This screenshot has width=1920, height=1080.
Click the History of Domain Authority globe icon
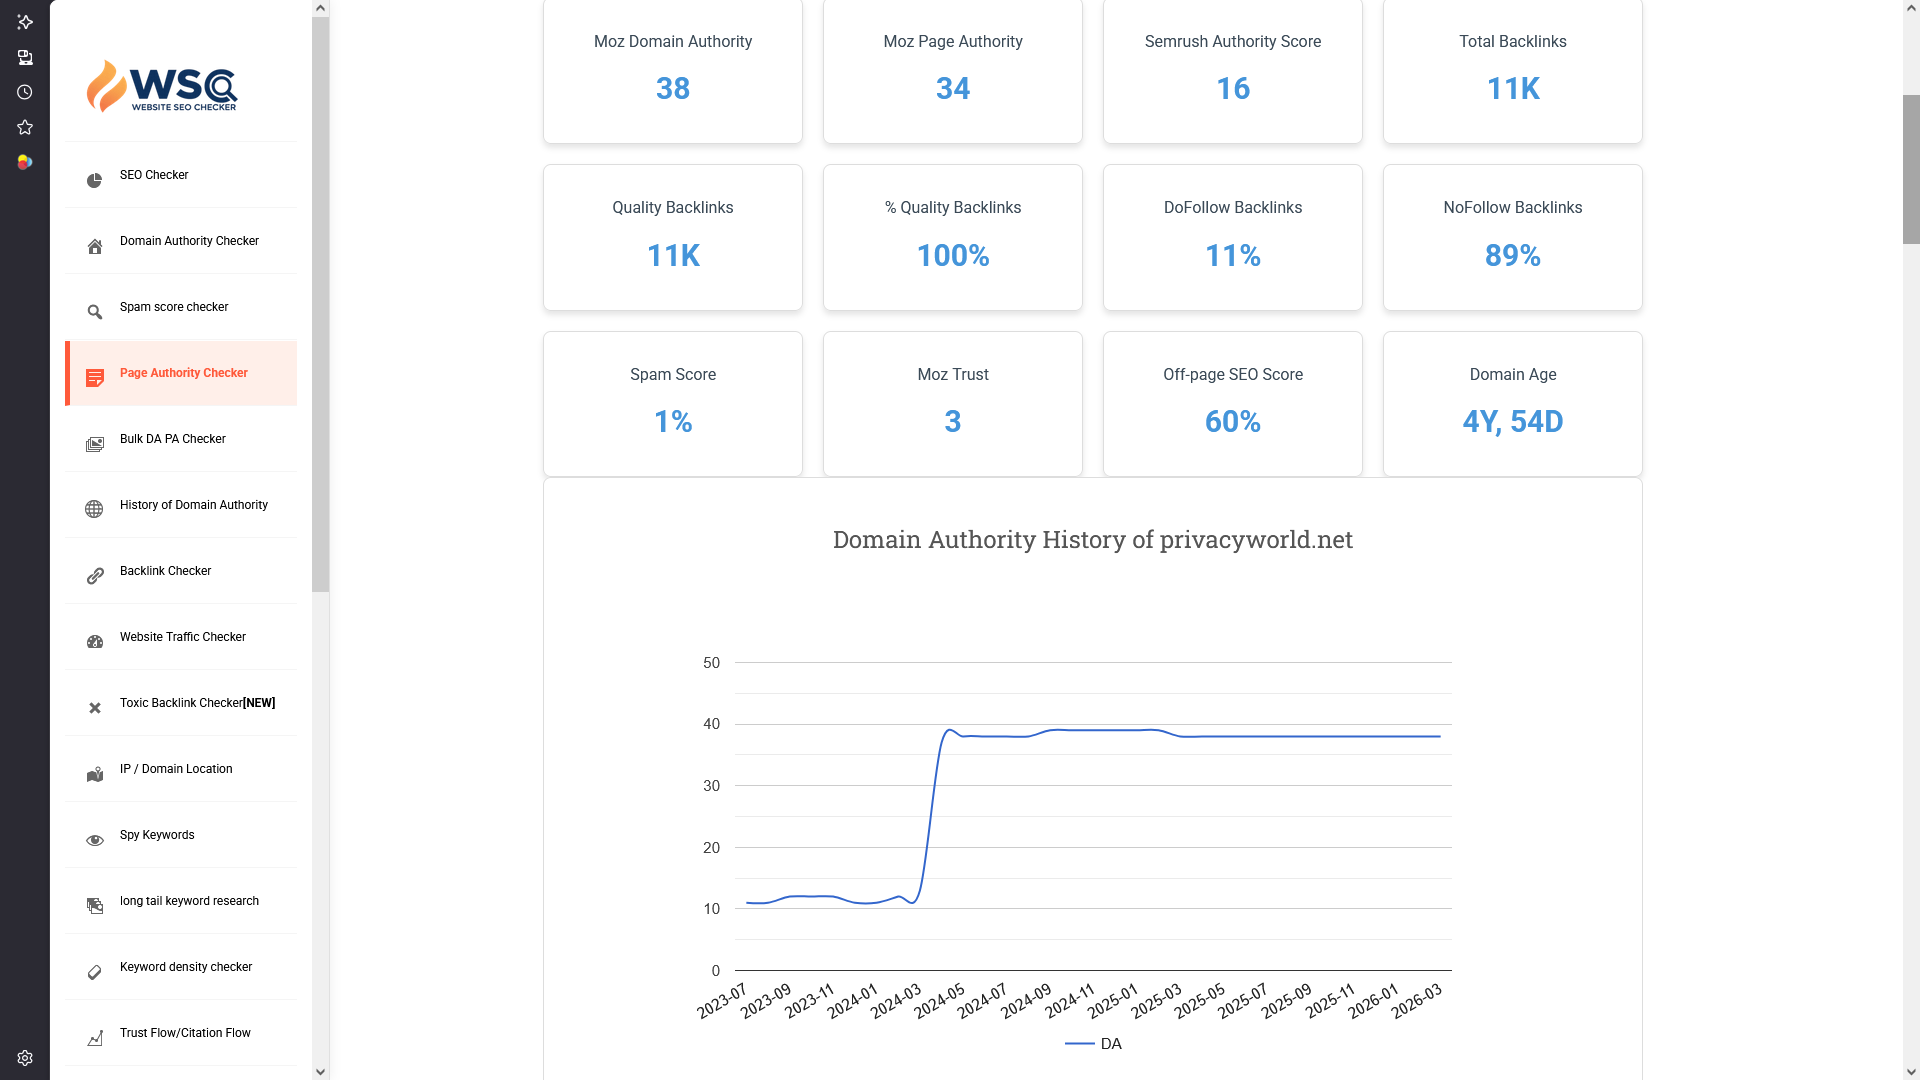(94, 509)
